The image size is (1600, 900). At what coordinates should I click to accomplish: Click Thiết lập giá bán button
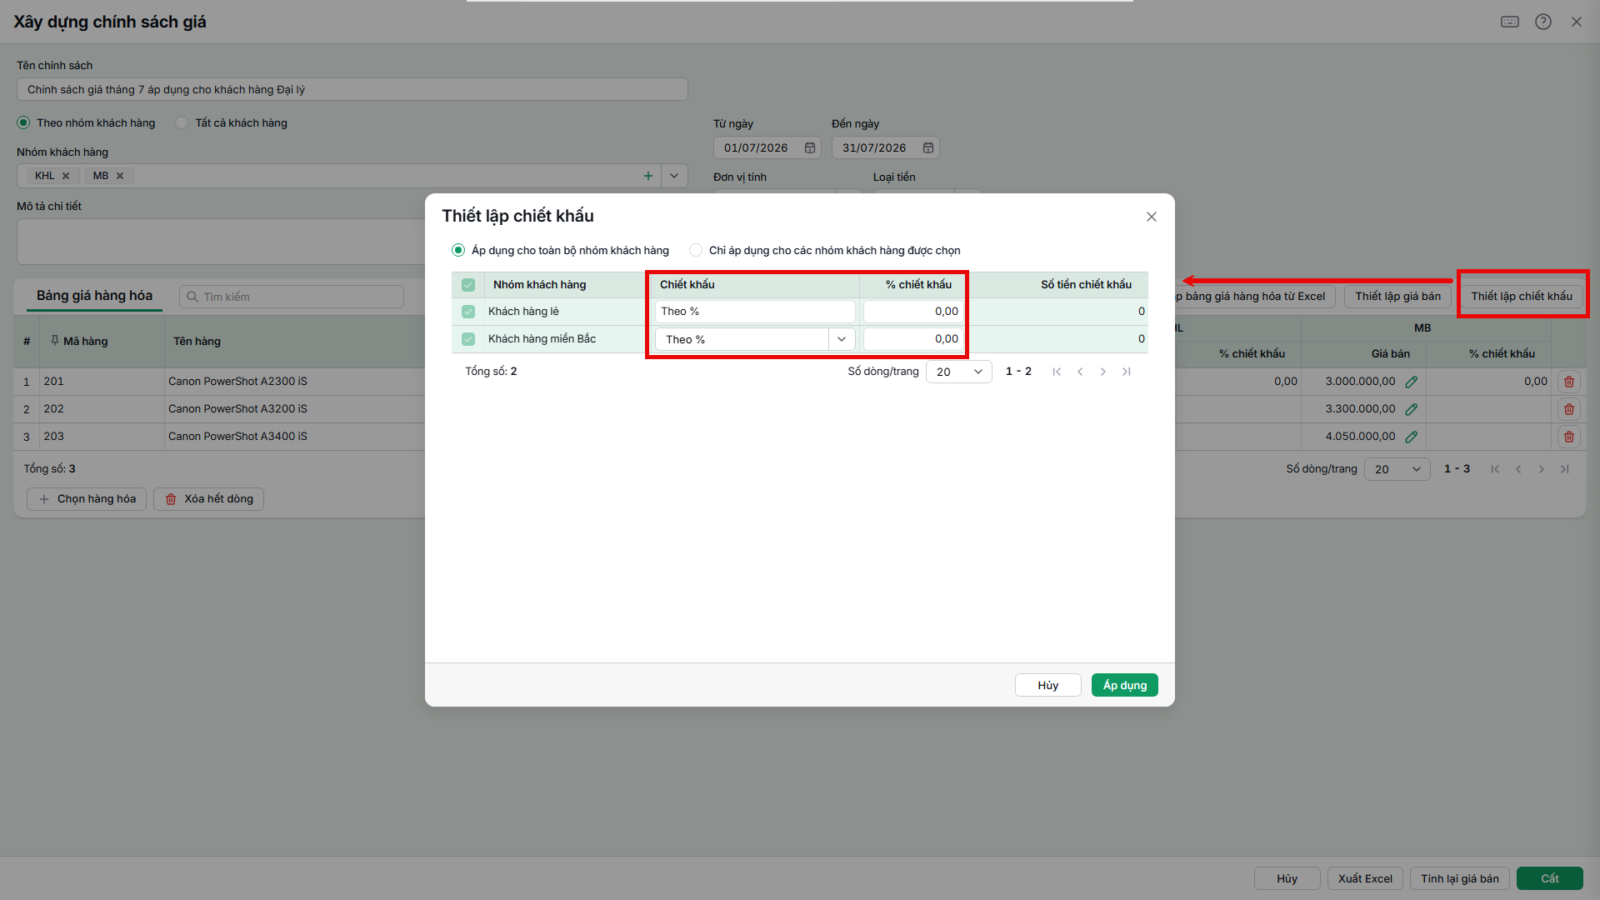1398,296
